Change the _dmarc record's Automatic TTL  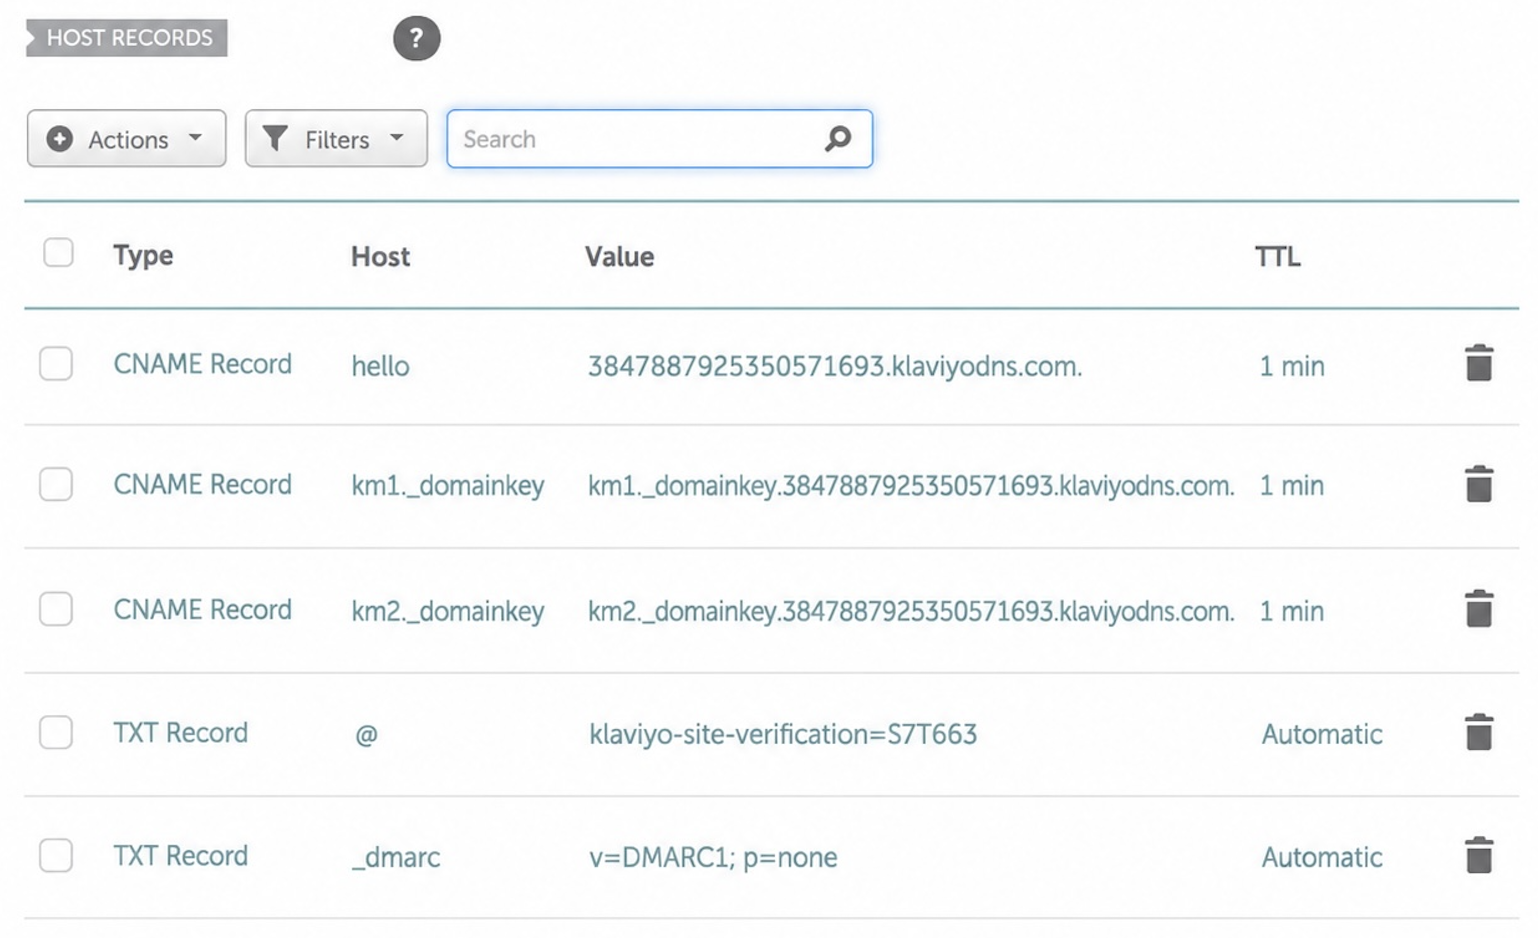(x=1322, y=858)
